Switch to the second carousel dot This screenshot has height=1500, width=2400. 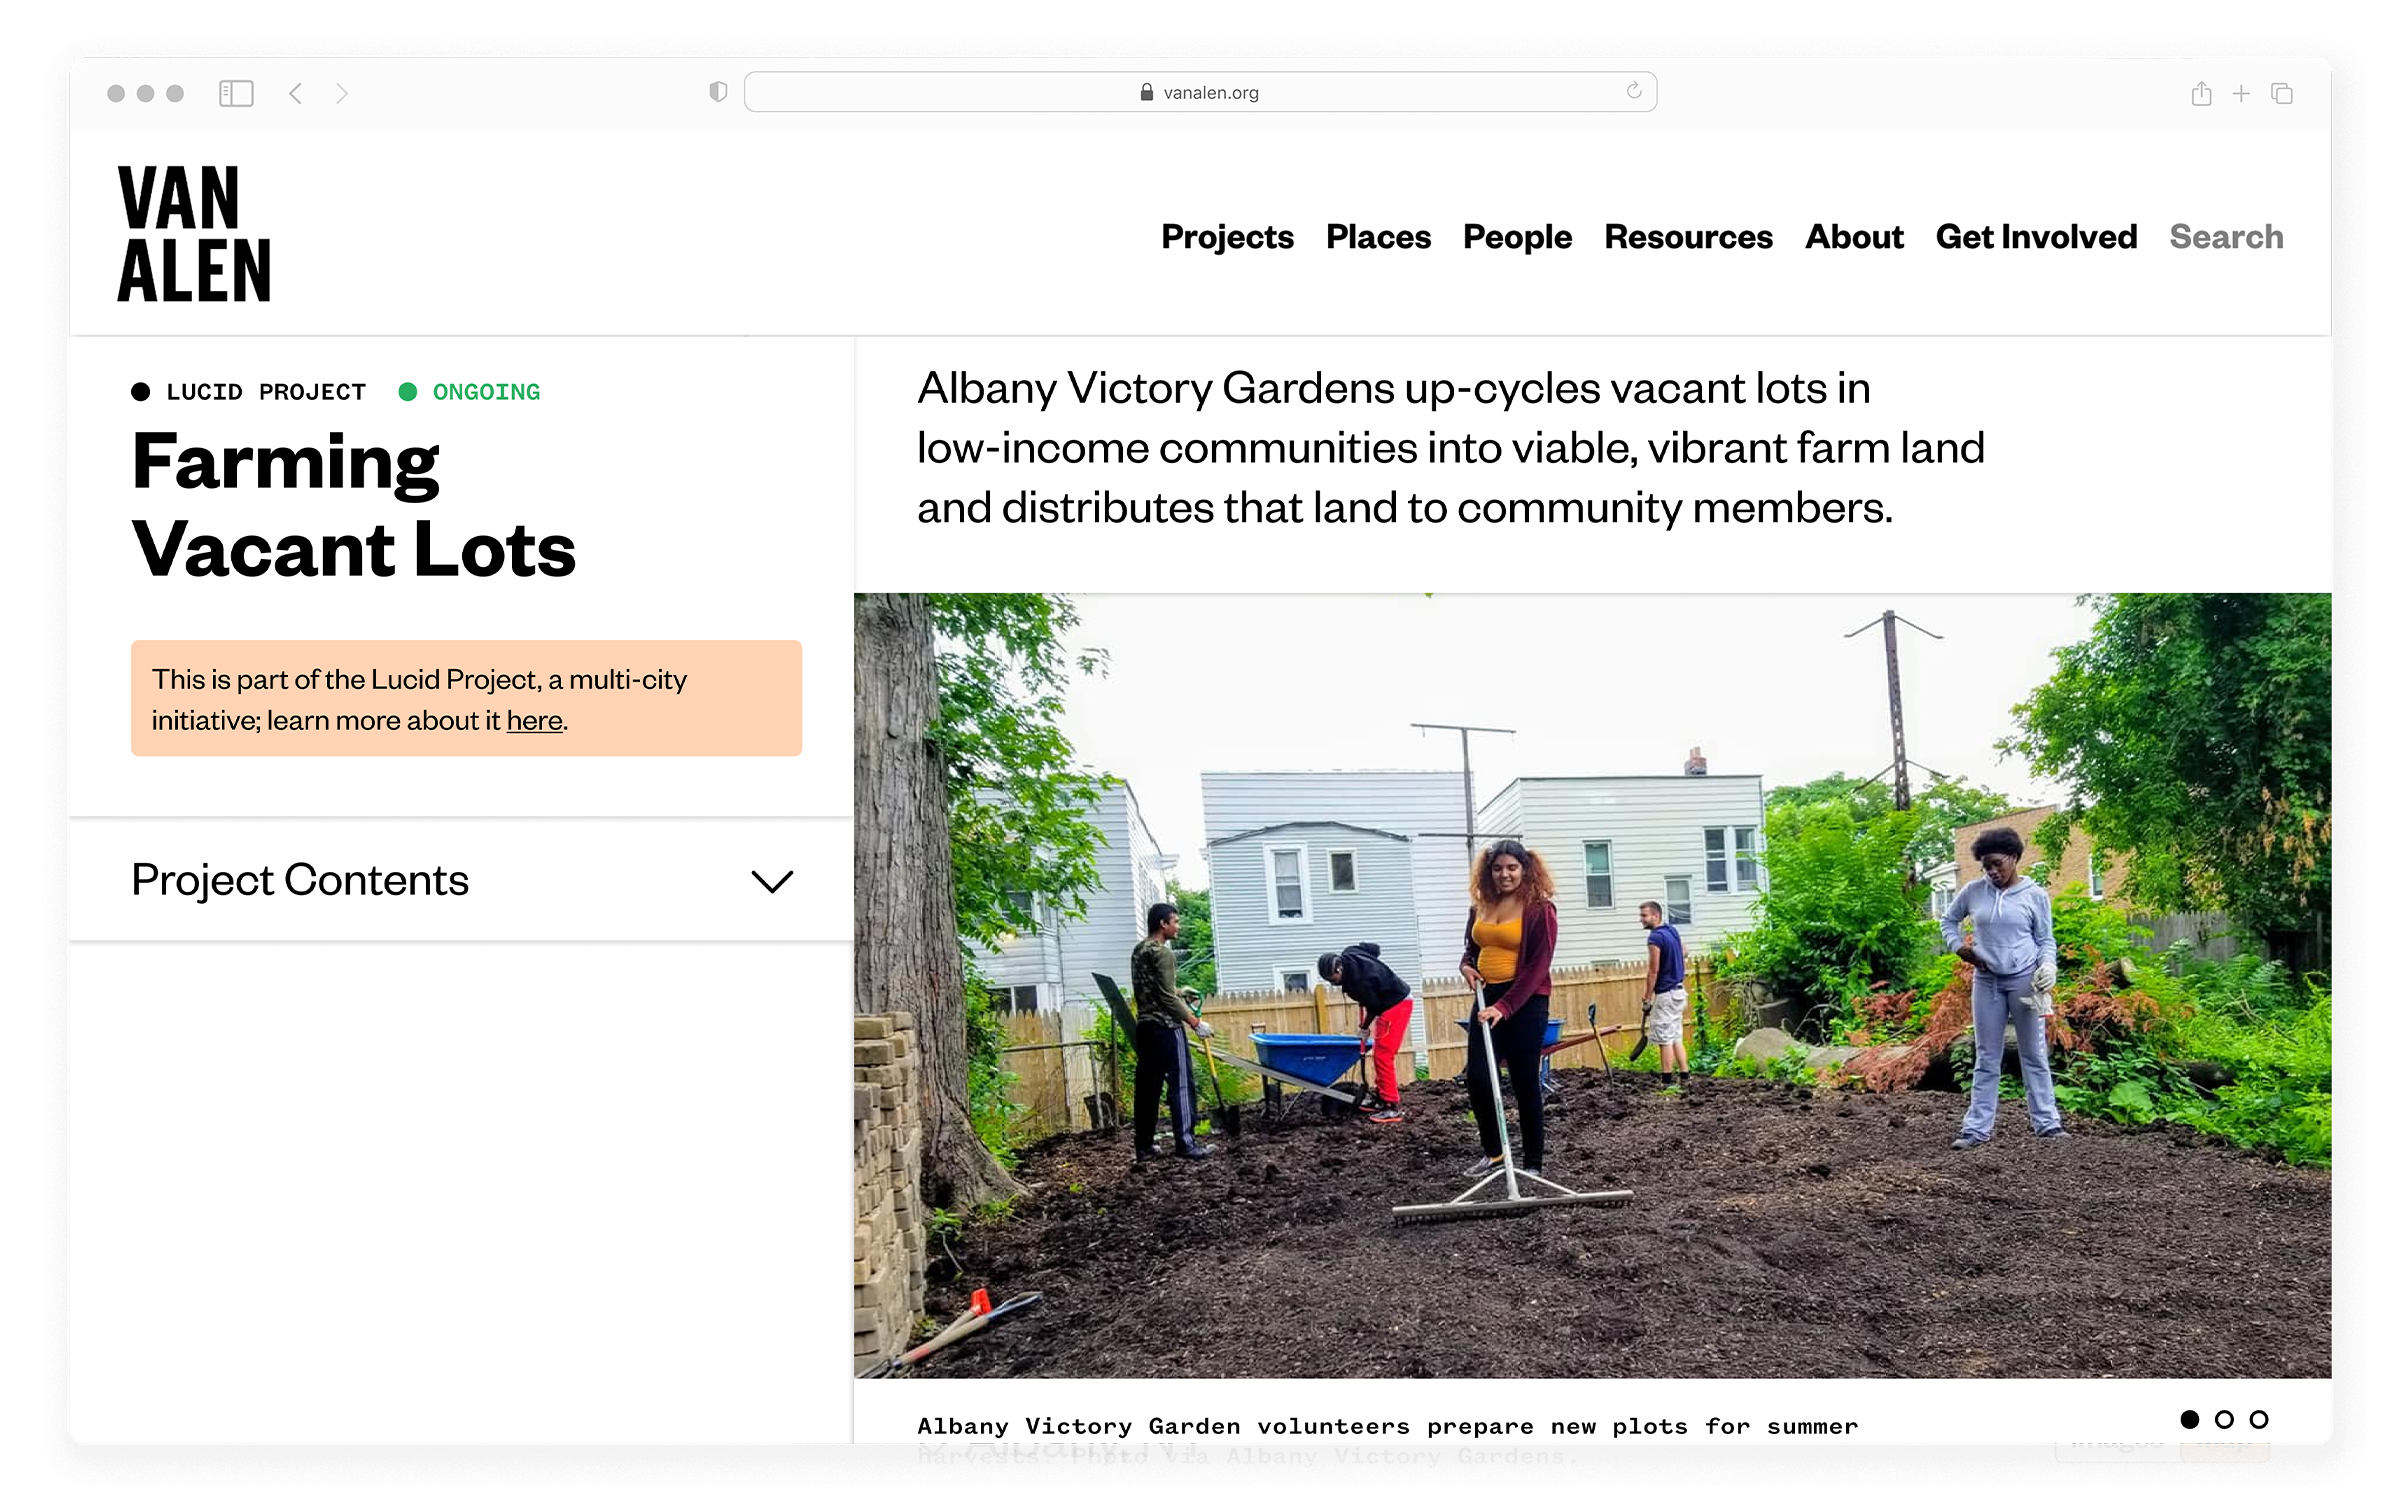pyautogui.click(x=2224, y=1419)
